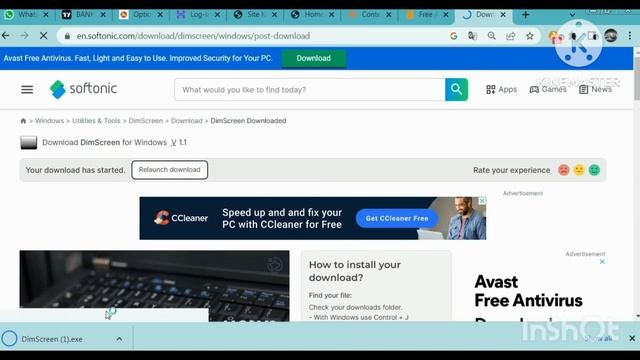The image size is (640, 360).
Task: Focus the Softonic search field
Action: 310,89
